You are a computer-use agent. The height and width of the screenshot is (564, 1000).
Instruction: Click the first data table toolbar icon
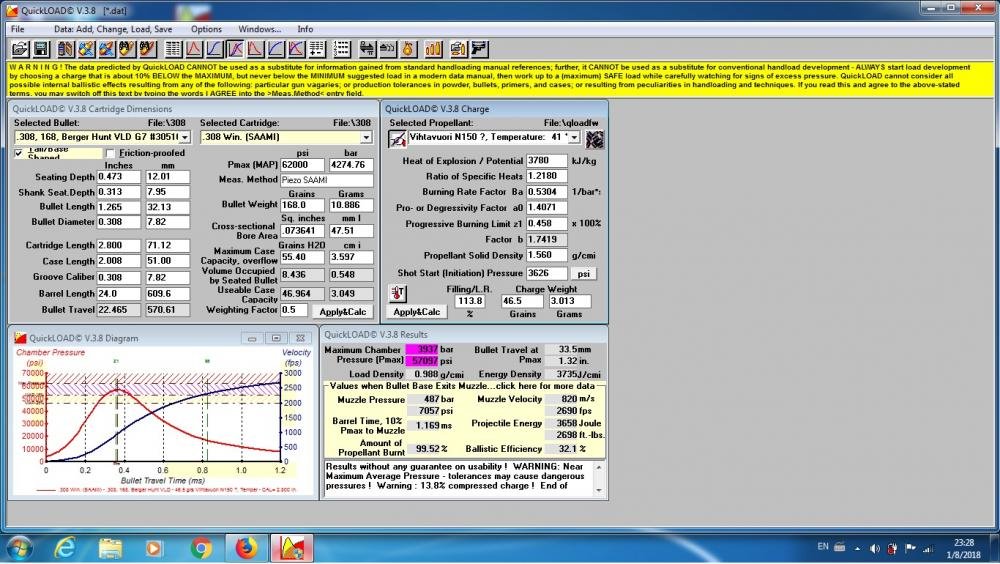(172, 48)
